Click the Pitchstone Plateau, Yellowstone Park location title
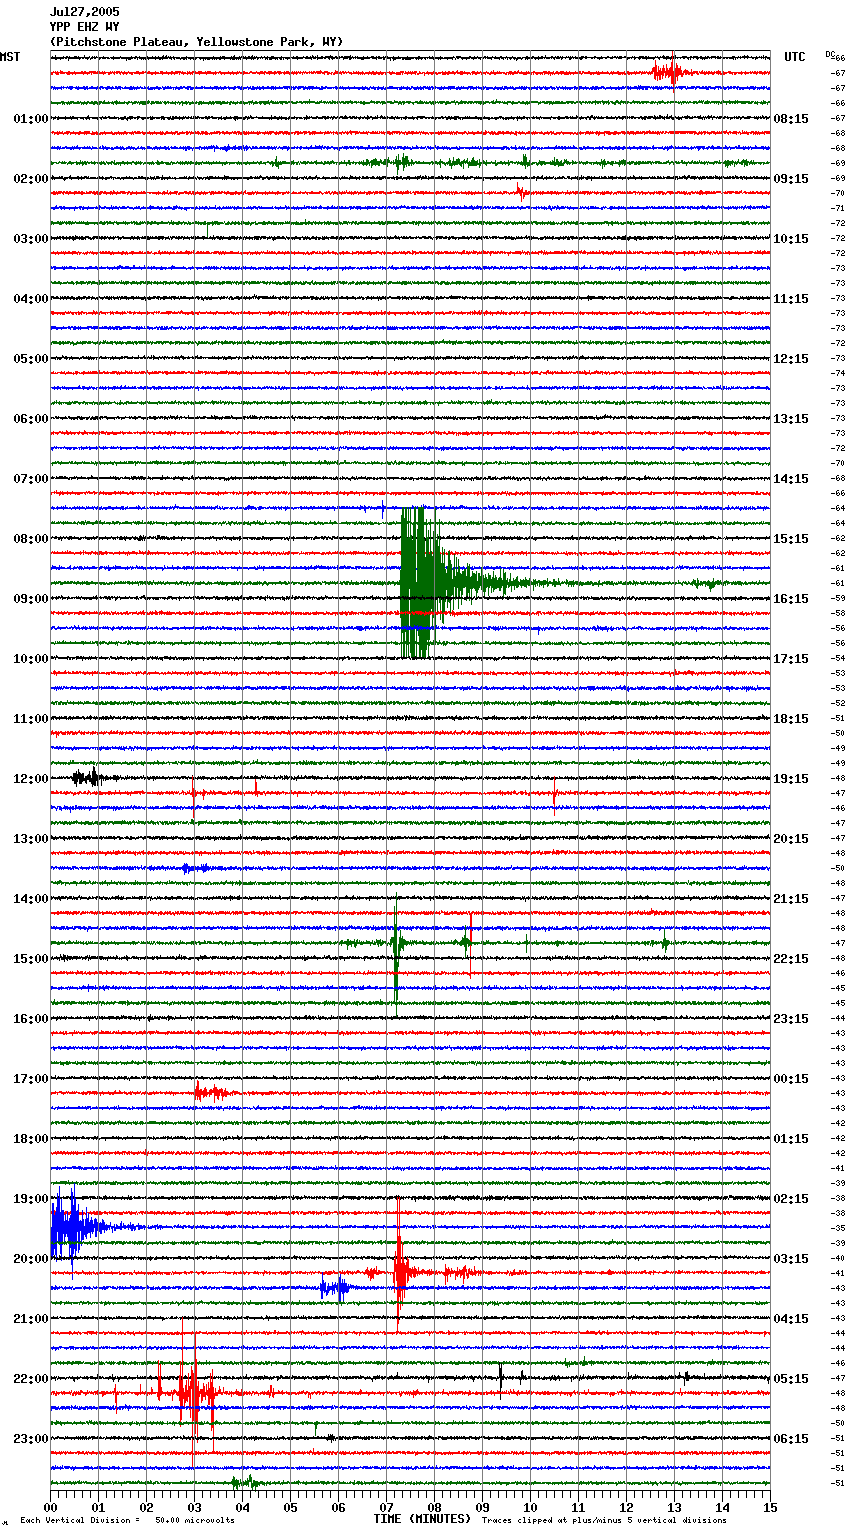The width and height of the screenshot is (850, 1534). 196,42
